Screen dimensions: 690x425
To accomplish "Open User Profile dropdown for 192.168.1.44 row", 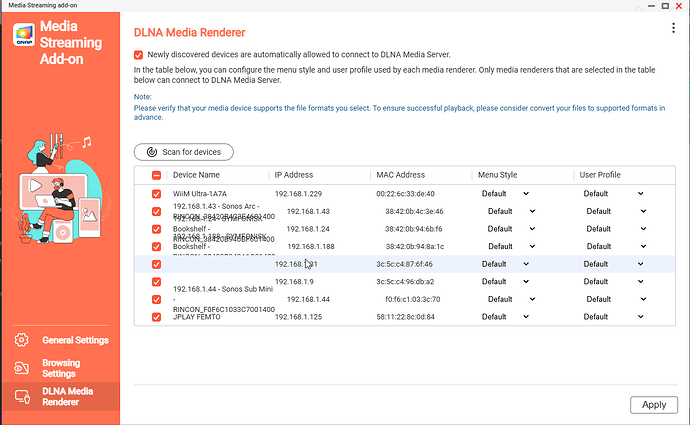I will coord(616,299).
